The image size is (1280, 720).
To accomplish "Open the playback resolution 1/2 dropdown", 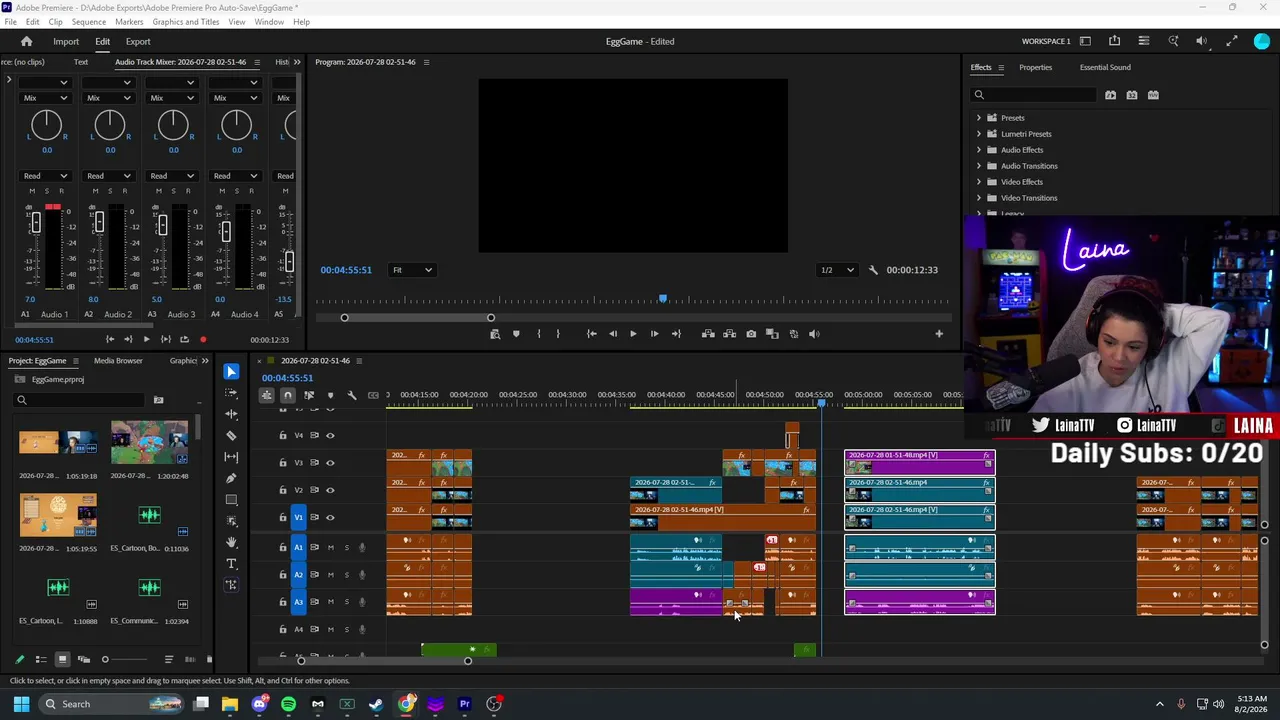I will point(838,270).
